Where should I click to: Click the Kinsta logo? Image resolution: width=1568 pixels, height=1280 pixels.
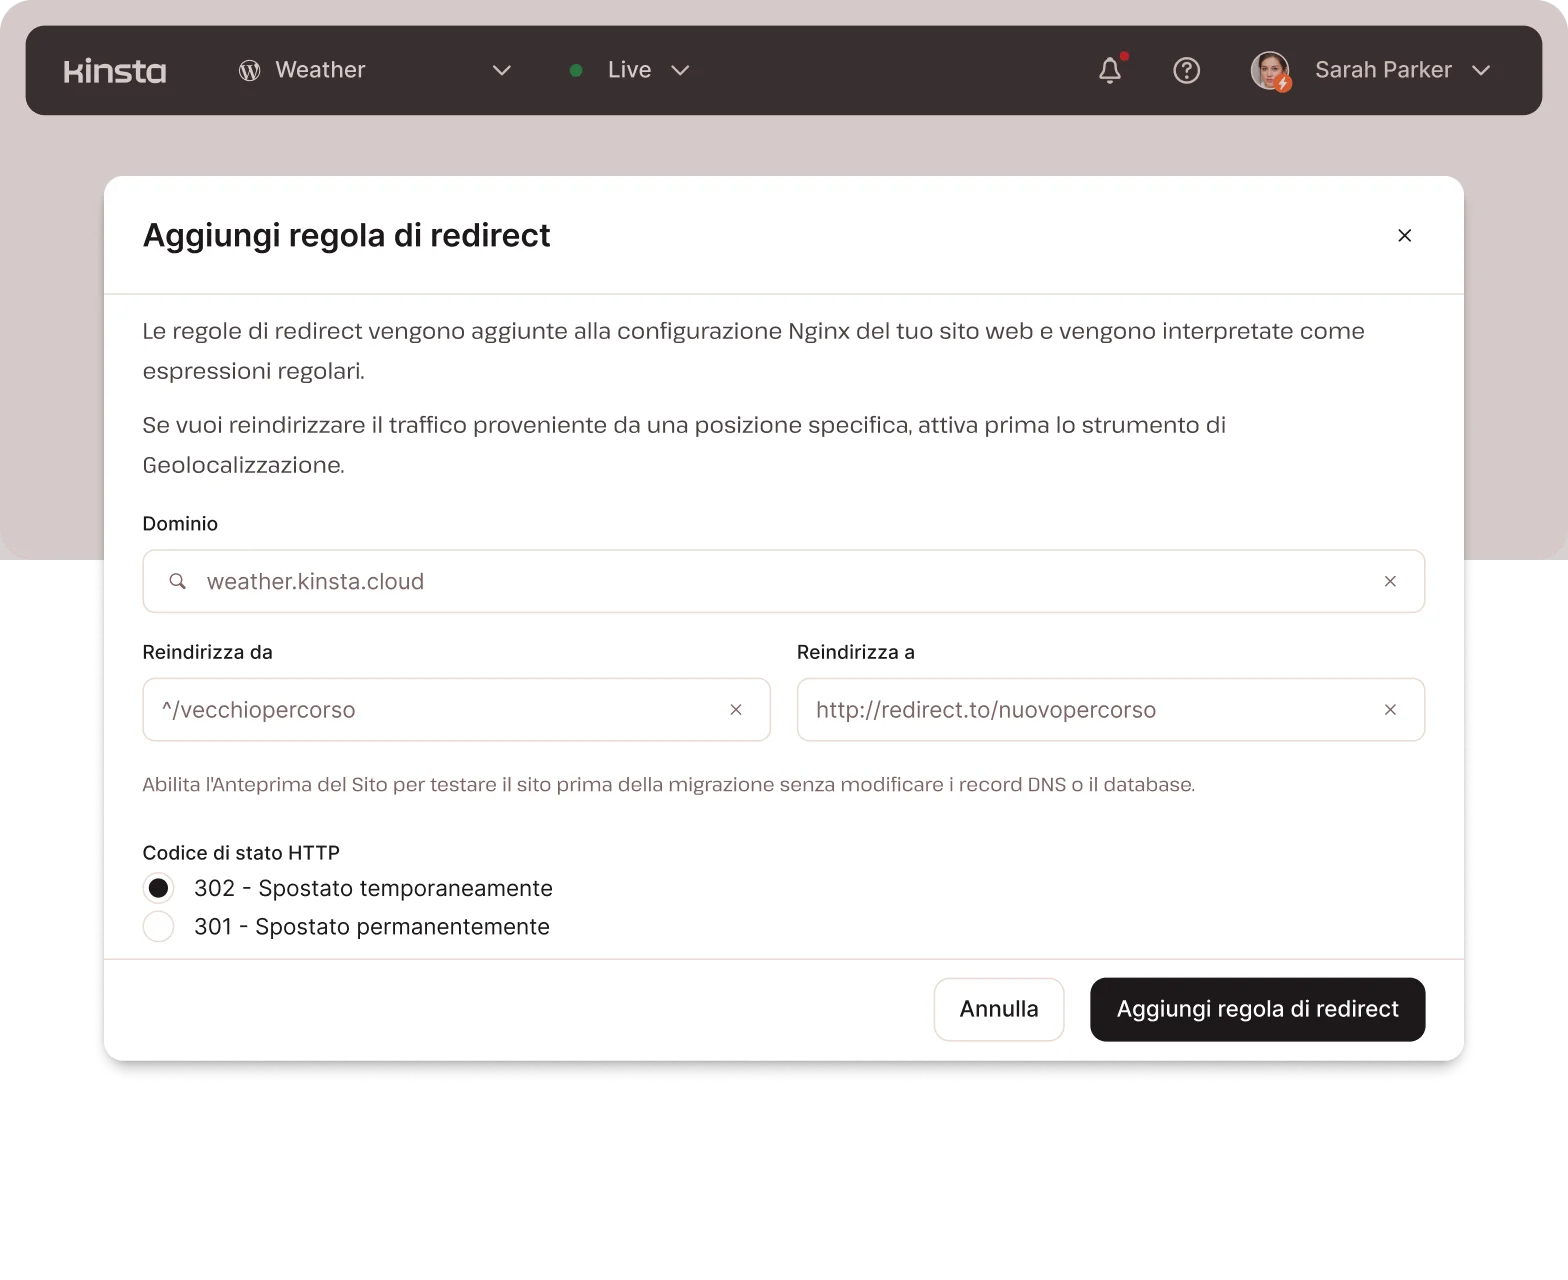click(x=115, y=71)
